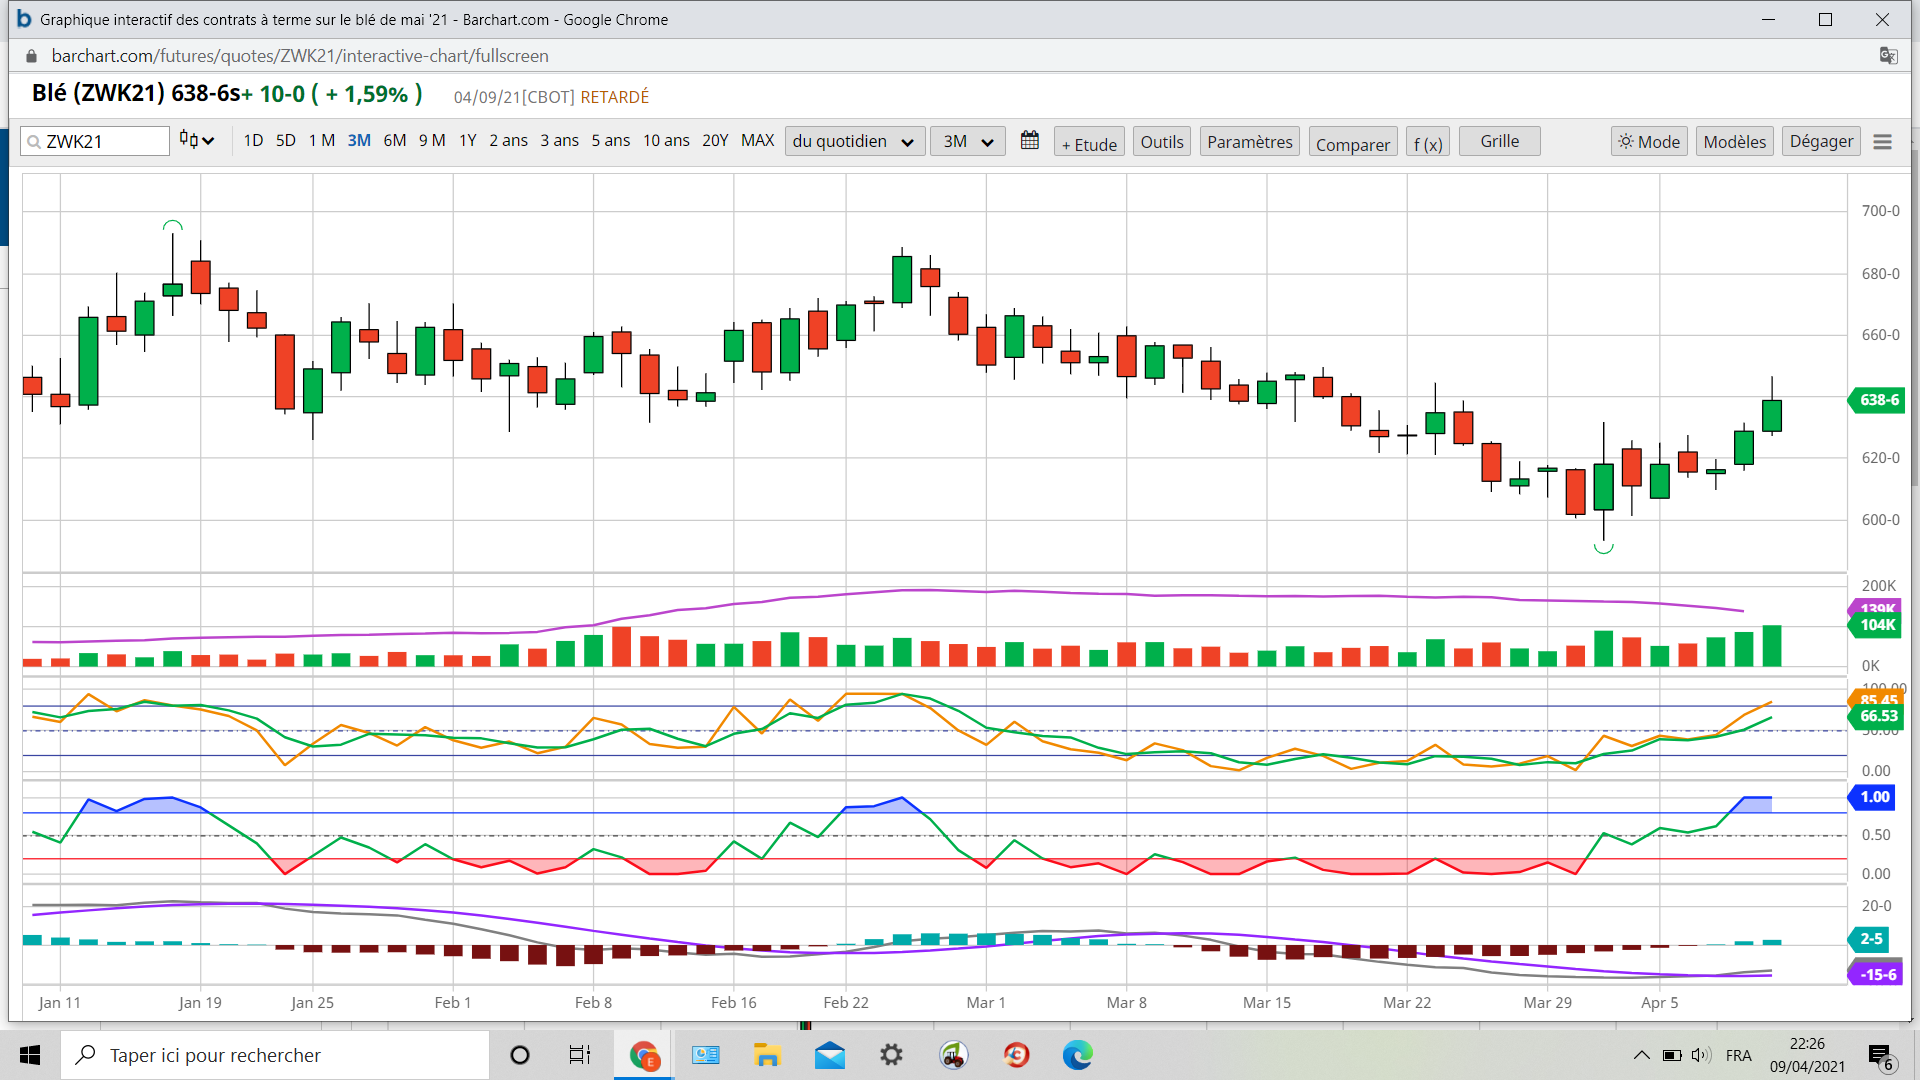Open File Explorer from the taskbar

767,1055
